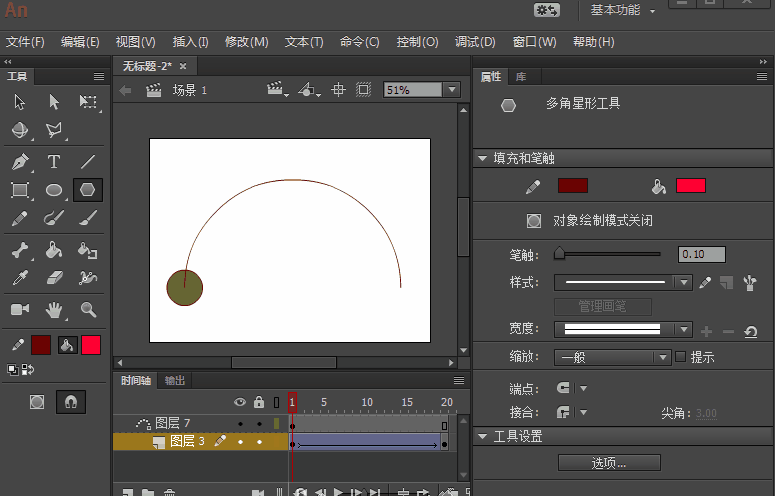
Task: Collapse the 填充和笔触 section
Action: [483, 158]
